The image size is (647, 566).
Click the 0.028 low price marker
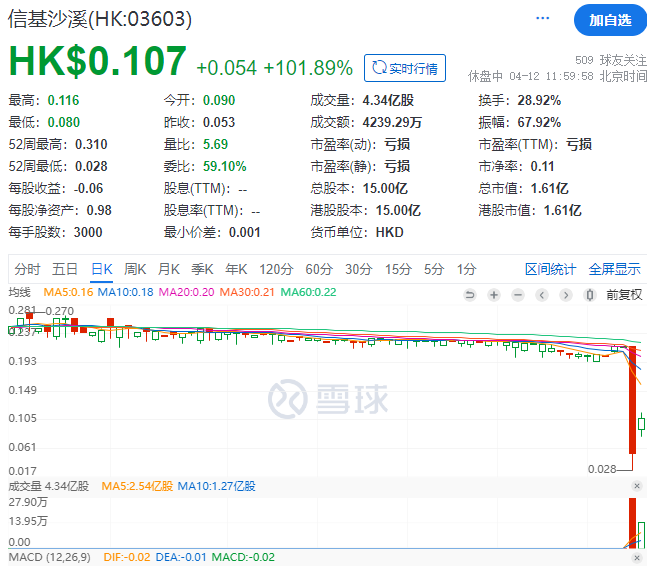tap(602, 469)
